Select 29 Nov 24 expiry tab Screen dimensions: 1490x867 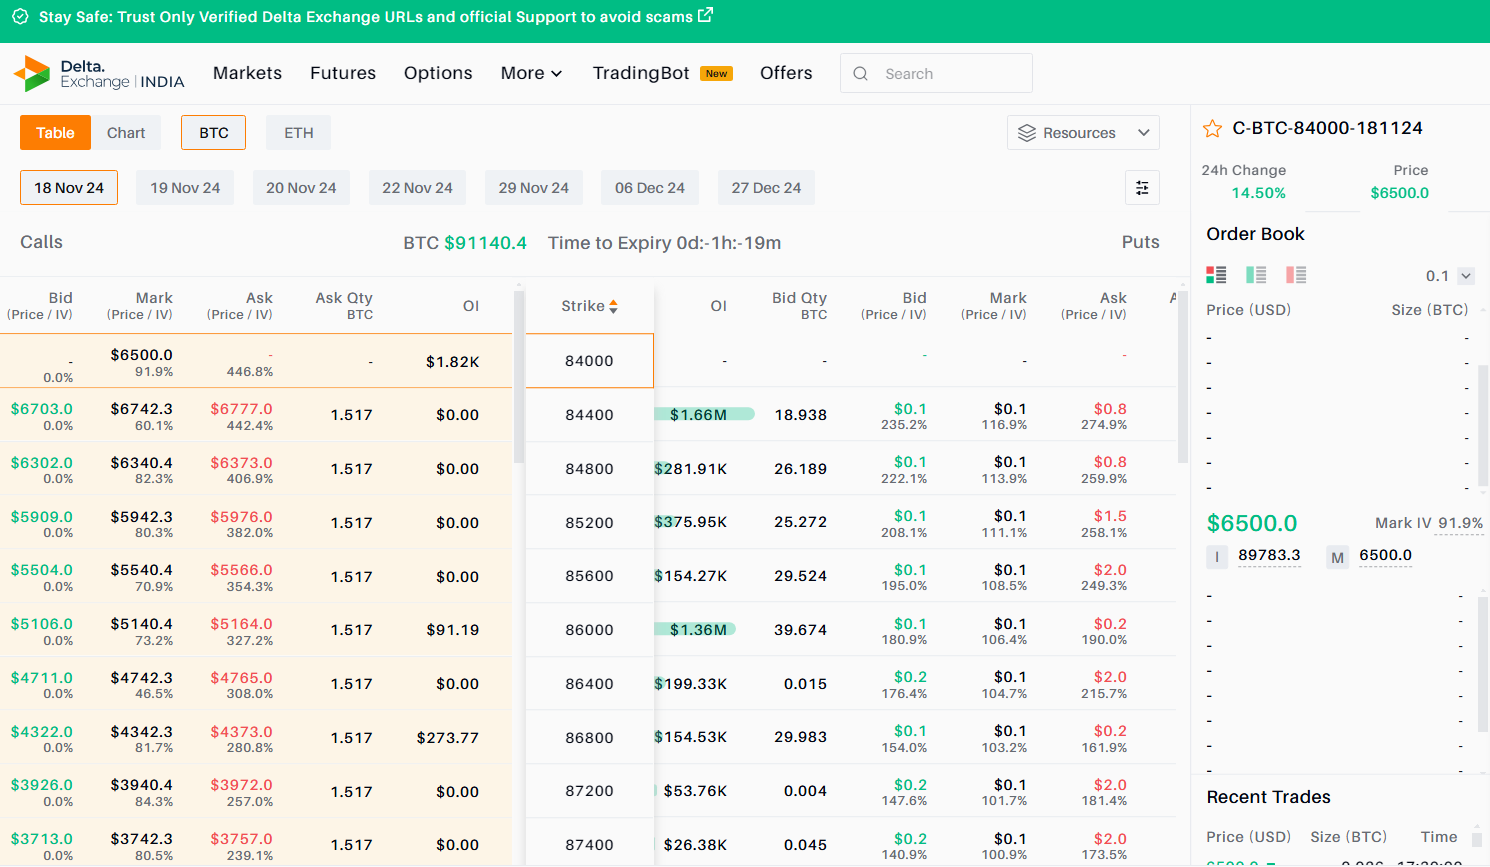(534, 188)
